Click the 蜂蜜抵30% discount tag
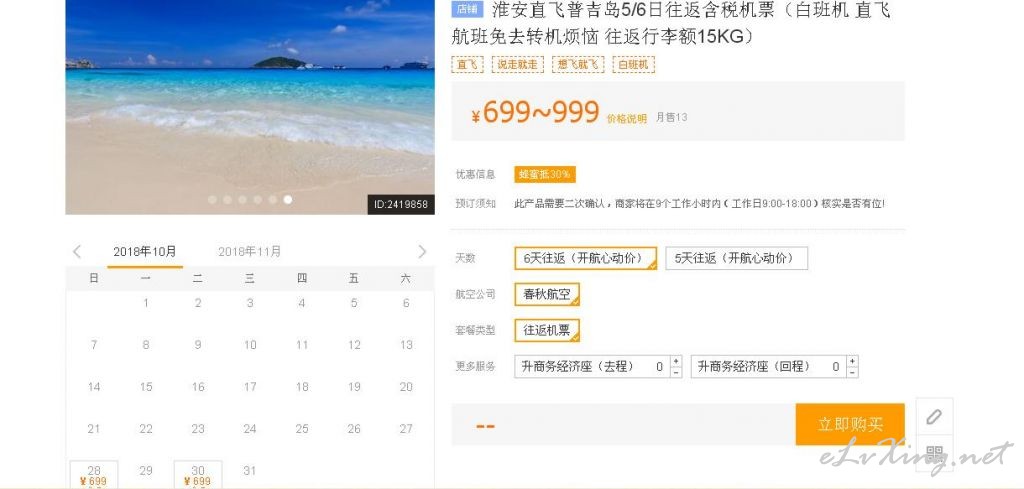This screenshot has width=1024, height=489. tap(545, 174)
